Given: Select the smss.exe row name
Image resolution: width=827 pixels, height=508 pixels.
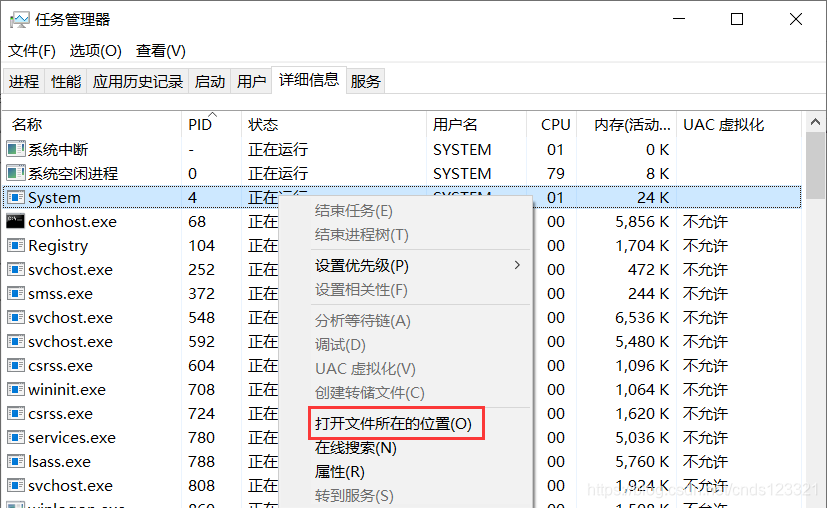Looking at the screenshot, I should [x=60, y=293].
